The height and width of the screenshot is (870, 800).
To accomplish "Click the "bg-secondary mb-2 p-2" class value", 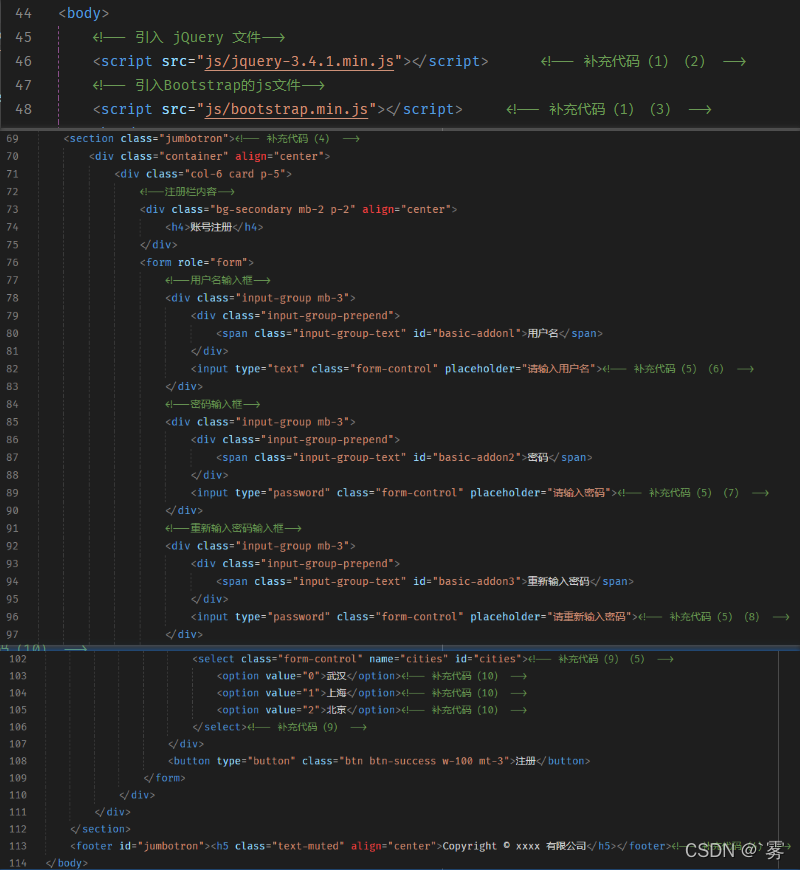I will [283, 210].
